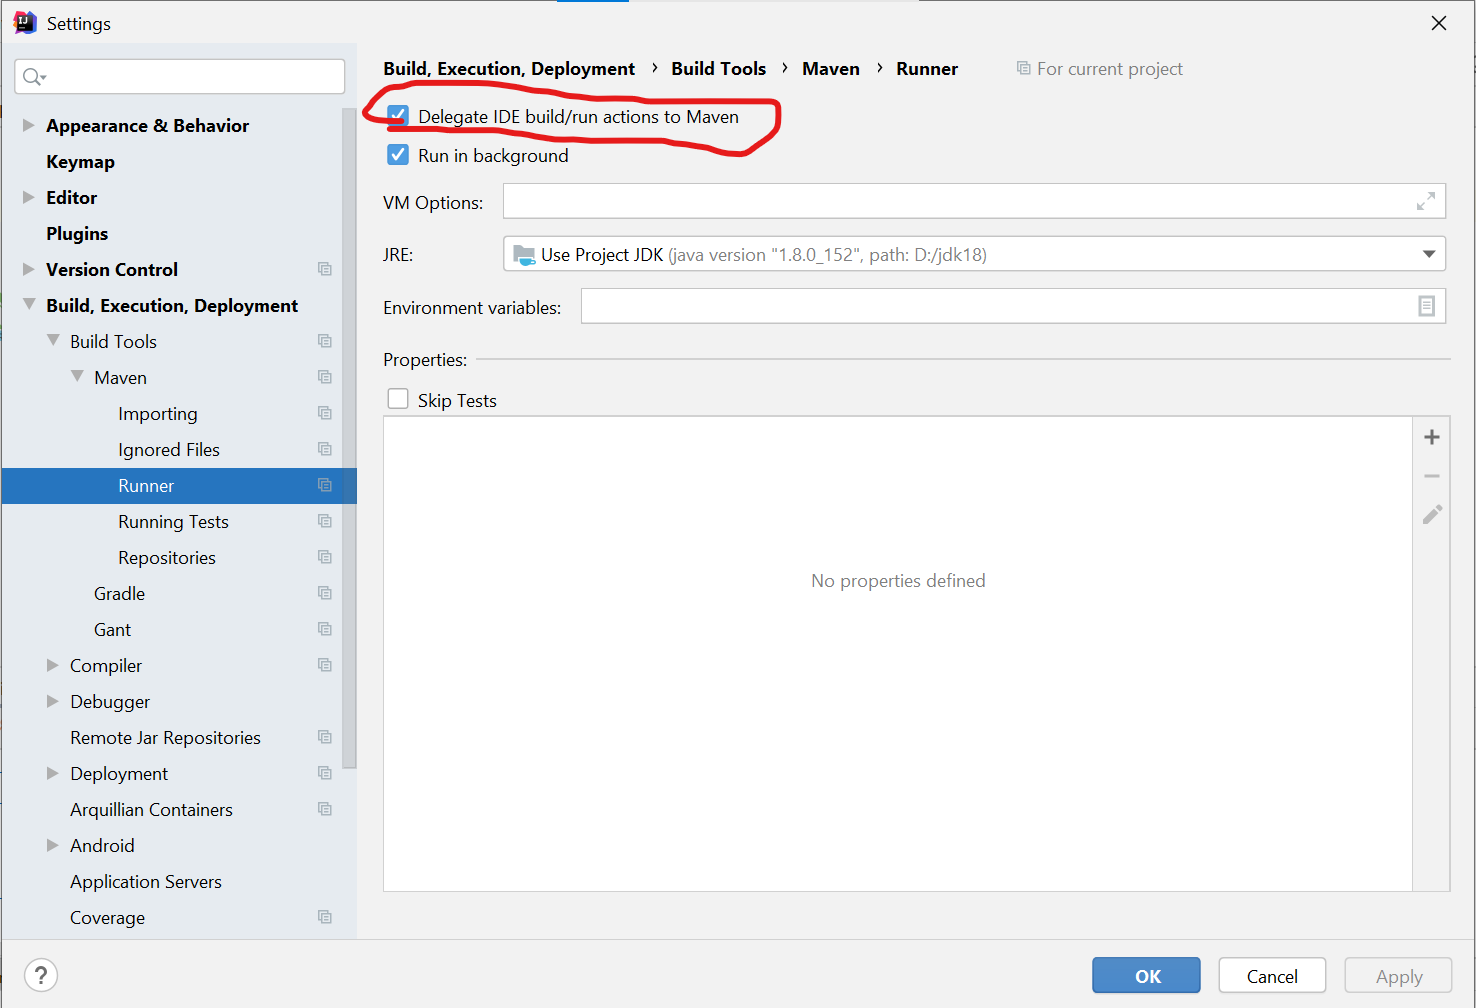Click the search magnifier icon in settings
This screenshot has width=1476, height=1008.
[x=34, y=77]
